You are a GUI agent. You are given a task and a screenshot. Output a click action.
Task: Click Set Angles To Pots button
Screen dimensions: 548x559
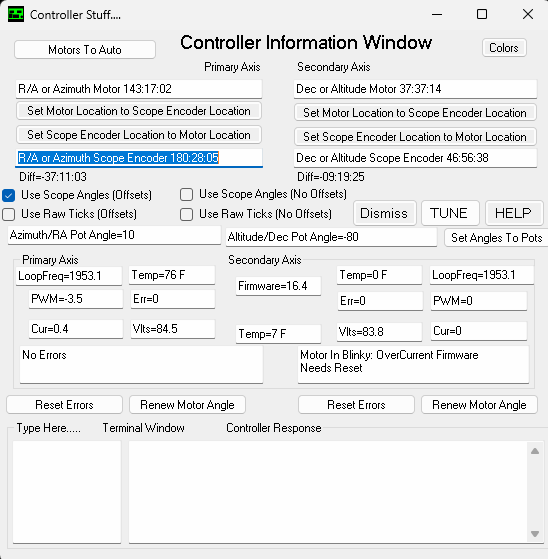point(496,237)
